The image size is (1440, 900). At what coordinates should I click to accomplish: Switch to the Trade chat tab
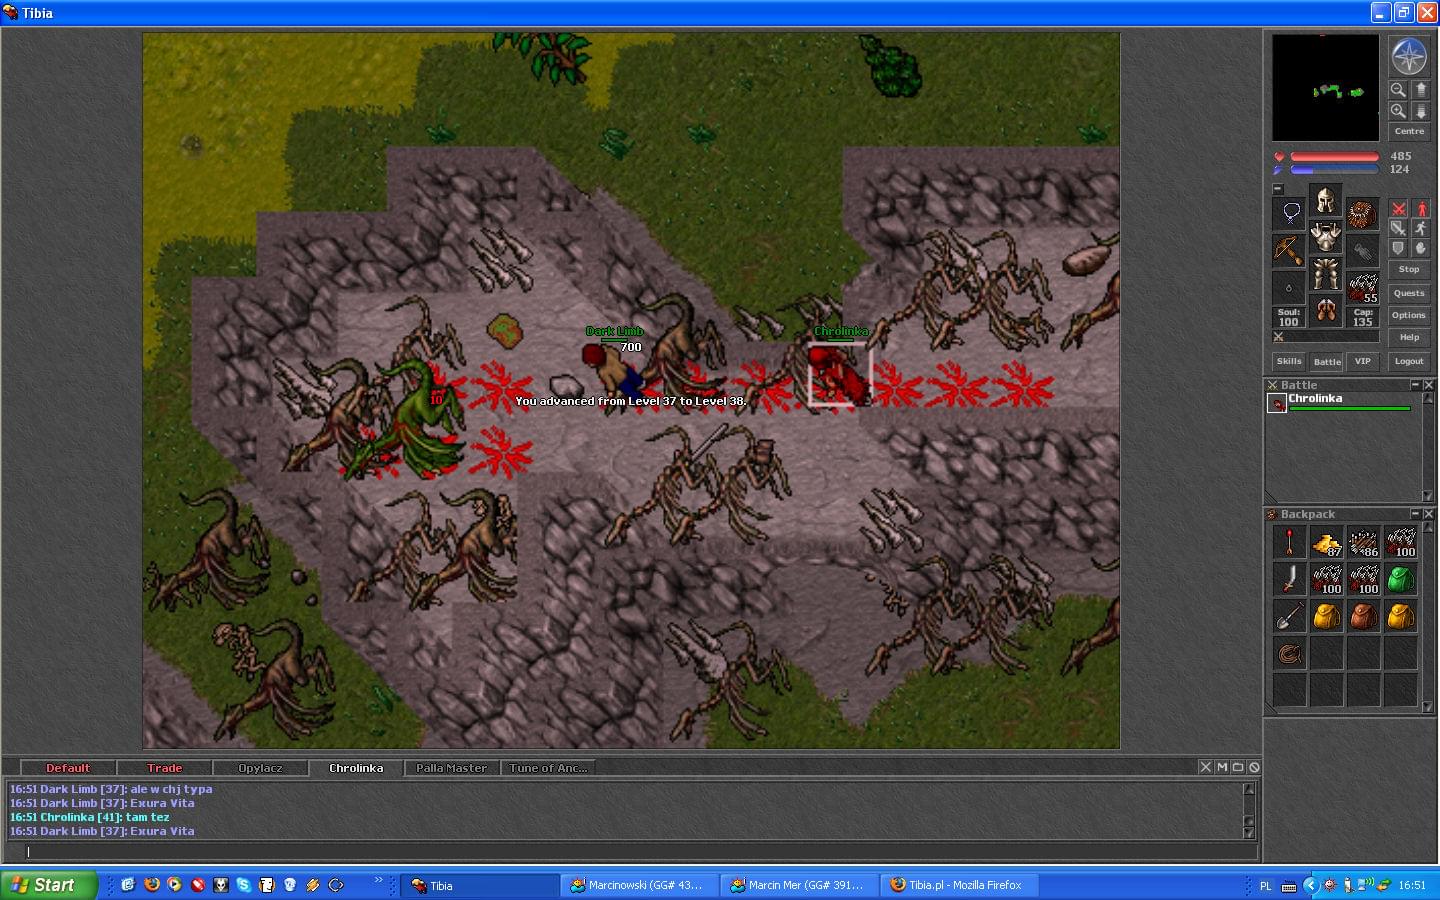(165, 768)
